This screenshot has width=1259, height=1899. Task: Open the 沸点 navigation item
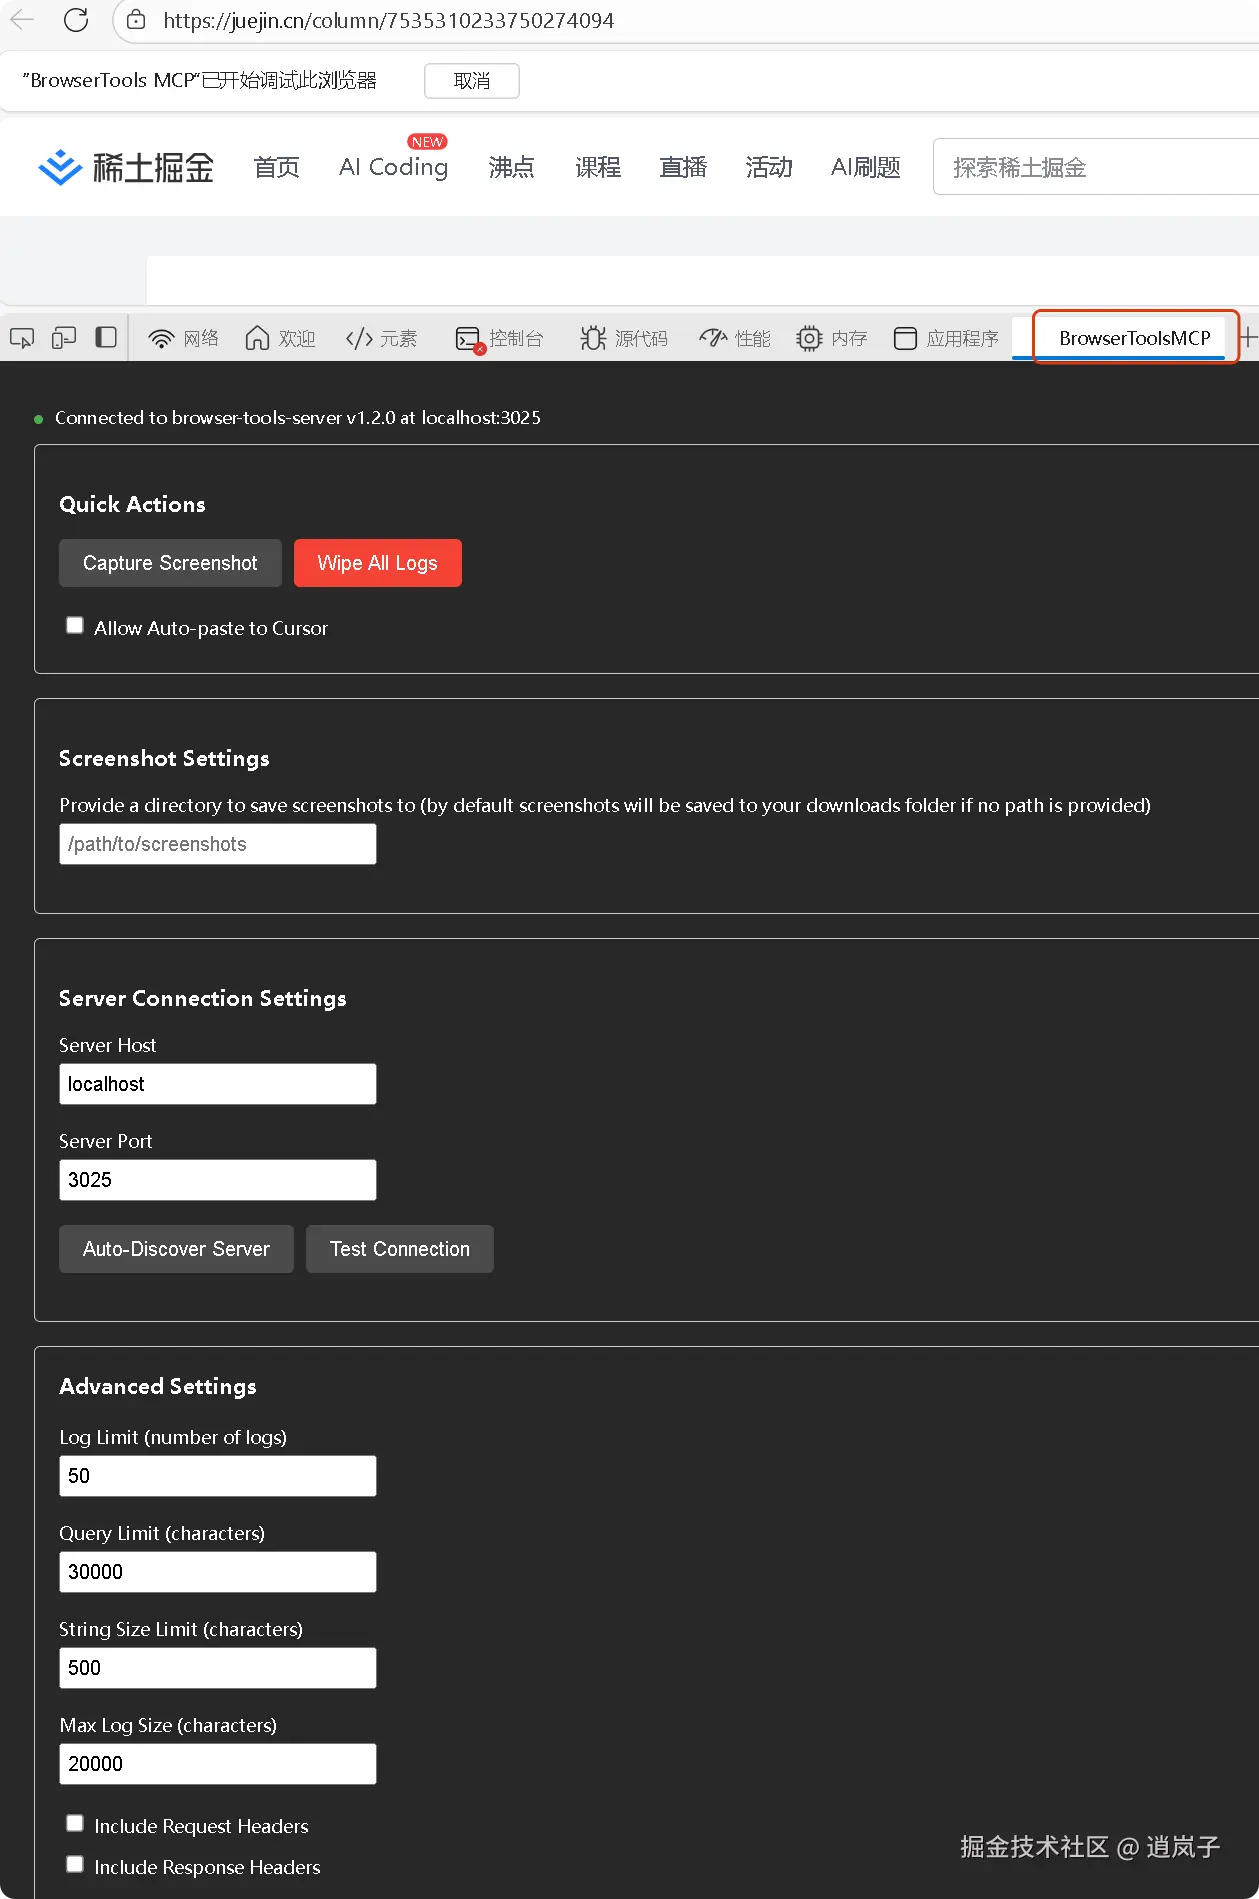coord(511,167)
